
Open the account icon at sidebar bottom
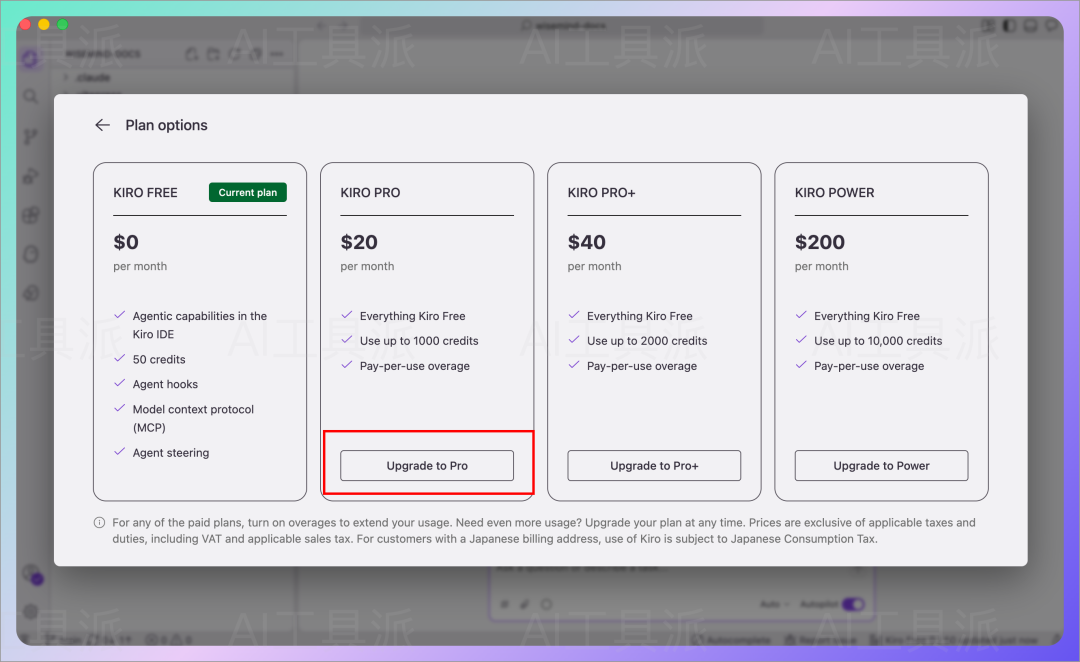32,574
